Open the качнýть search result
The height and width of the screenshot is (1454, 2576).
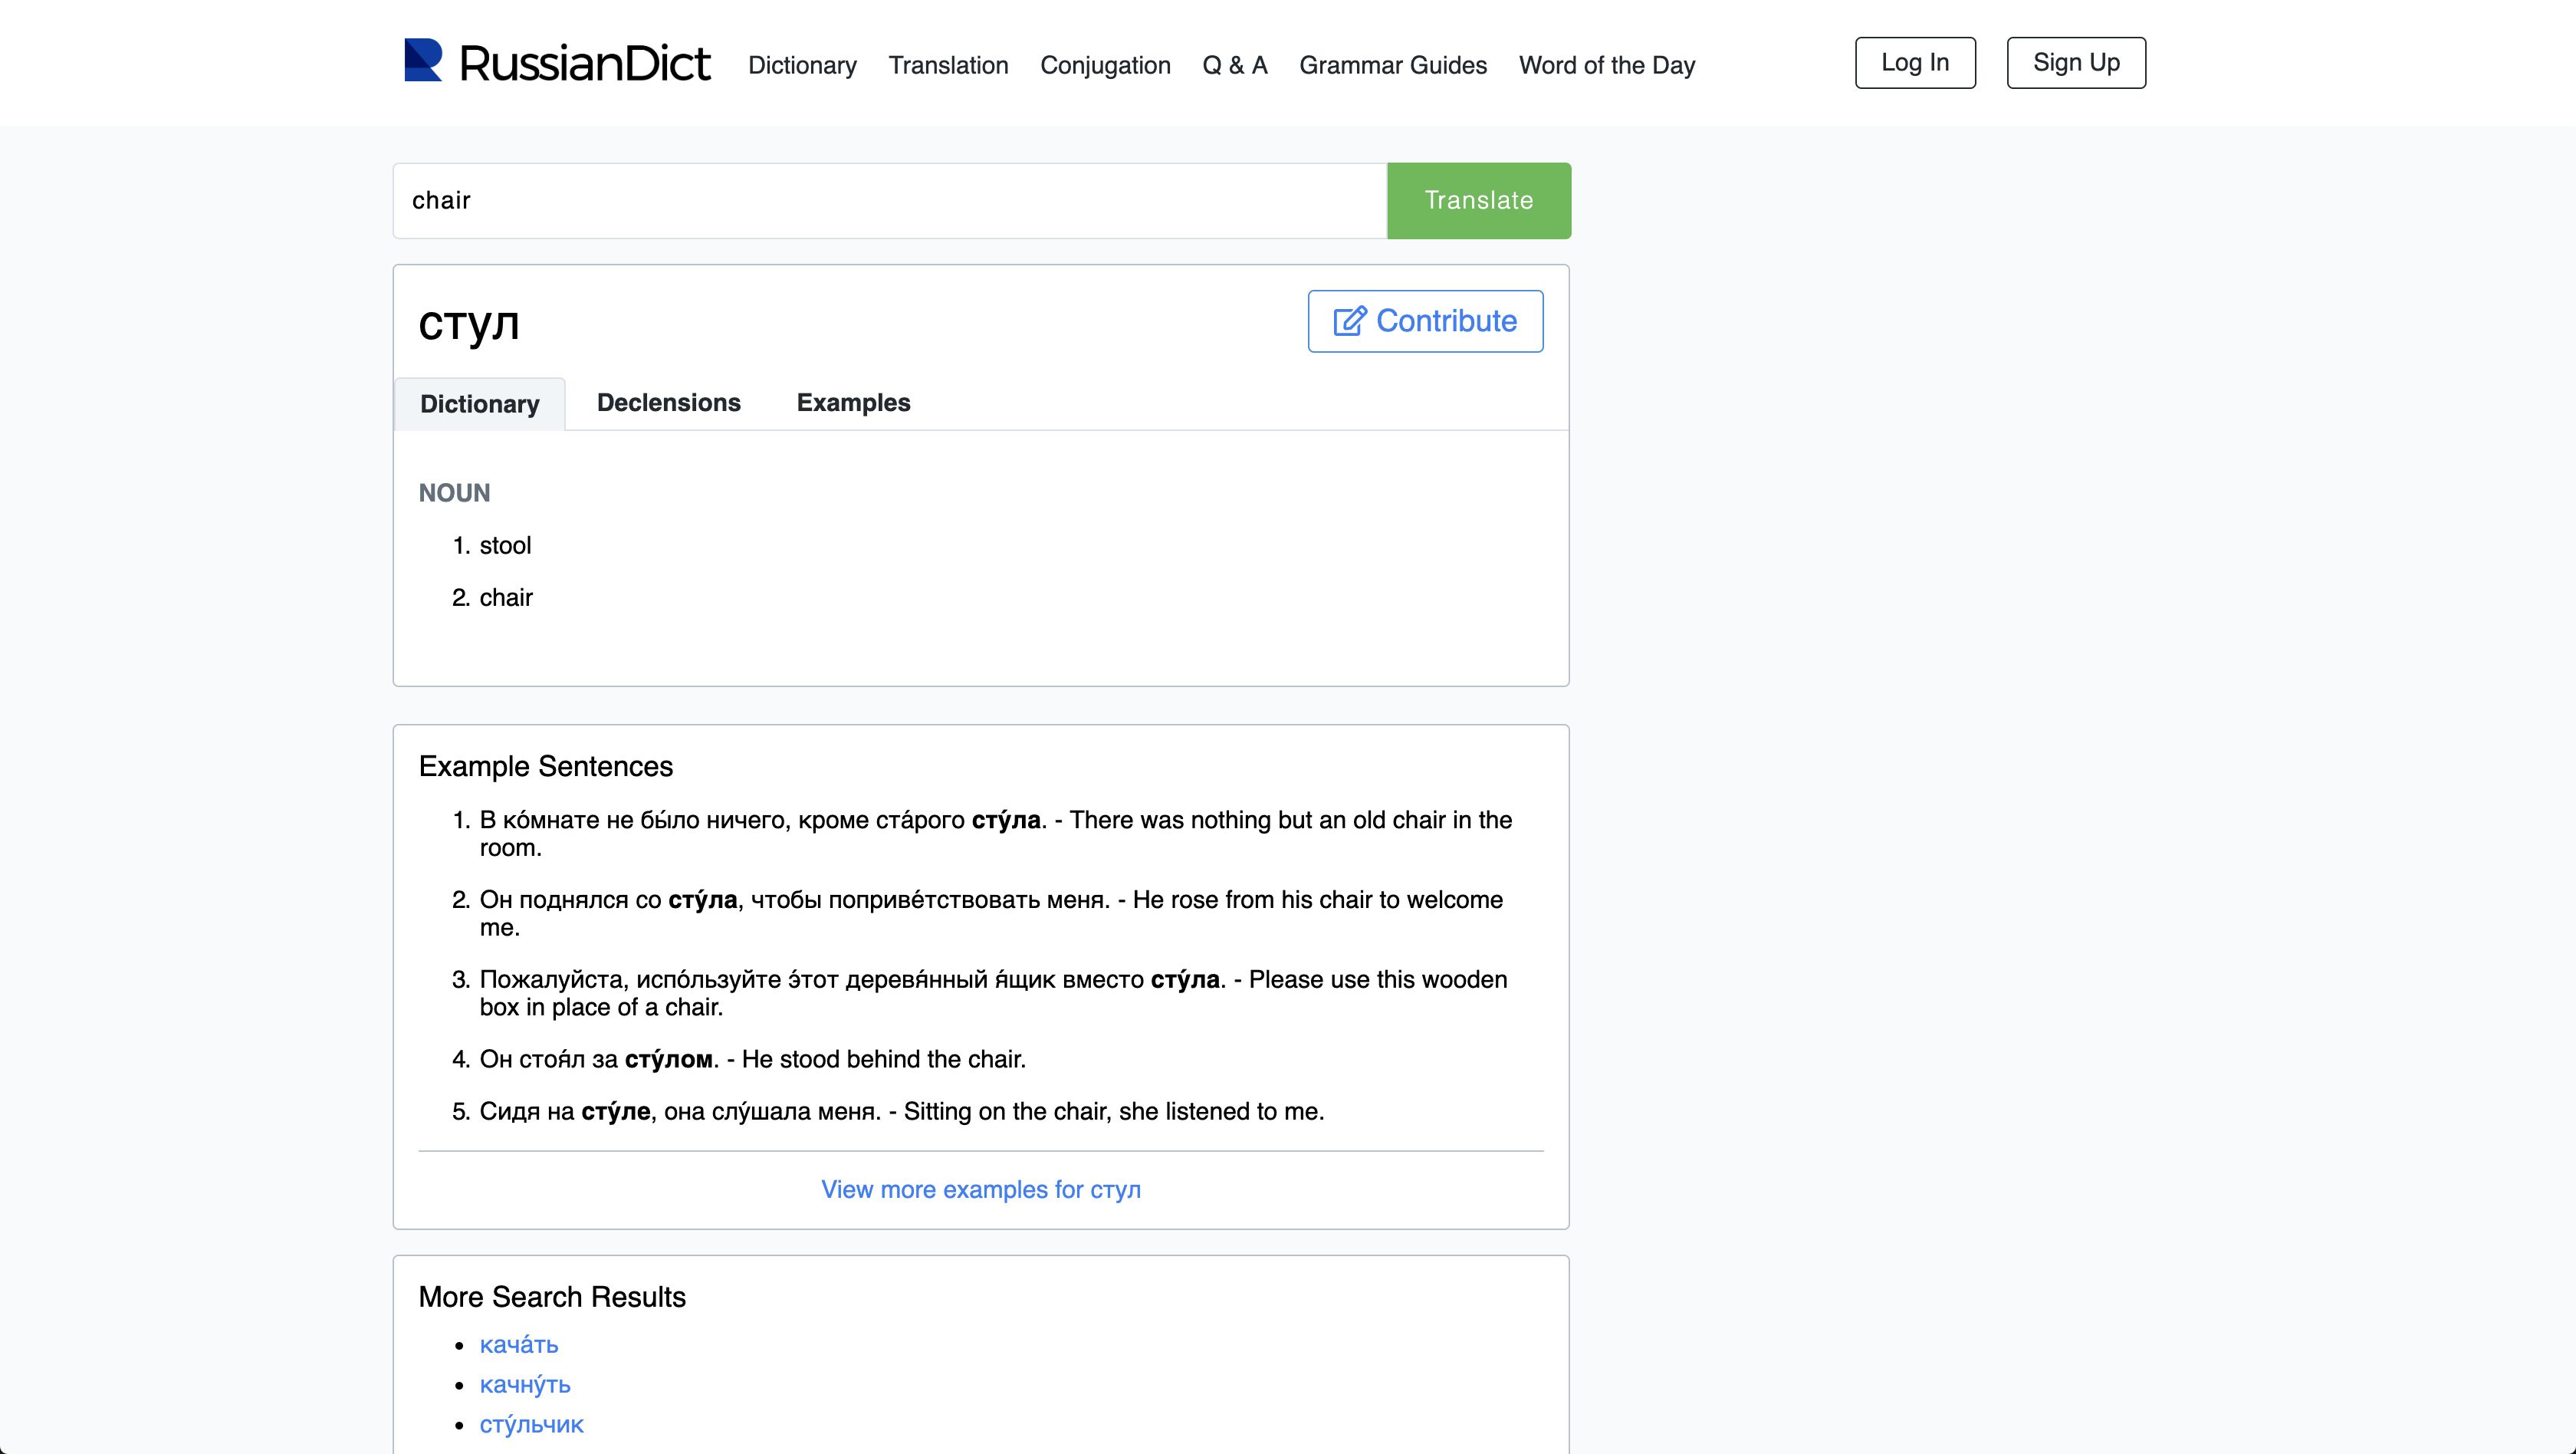point(524,1385)
